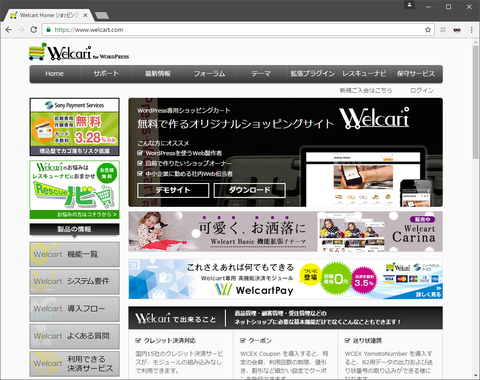Reload the page with the refresh icon
480x380 pixels.
pyautogui.click(x=34, y=30)
